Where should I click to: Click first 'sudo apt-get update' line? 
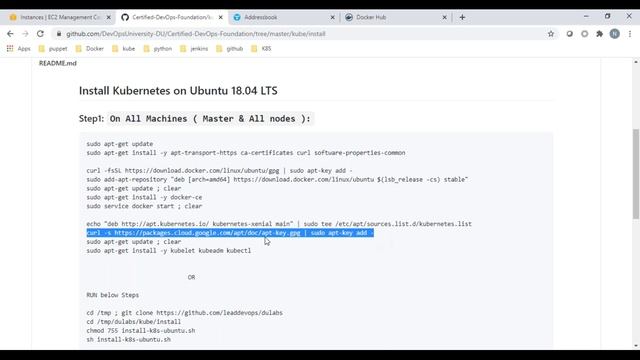tap(120, 144)
